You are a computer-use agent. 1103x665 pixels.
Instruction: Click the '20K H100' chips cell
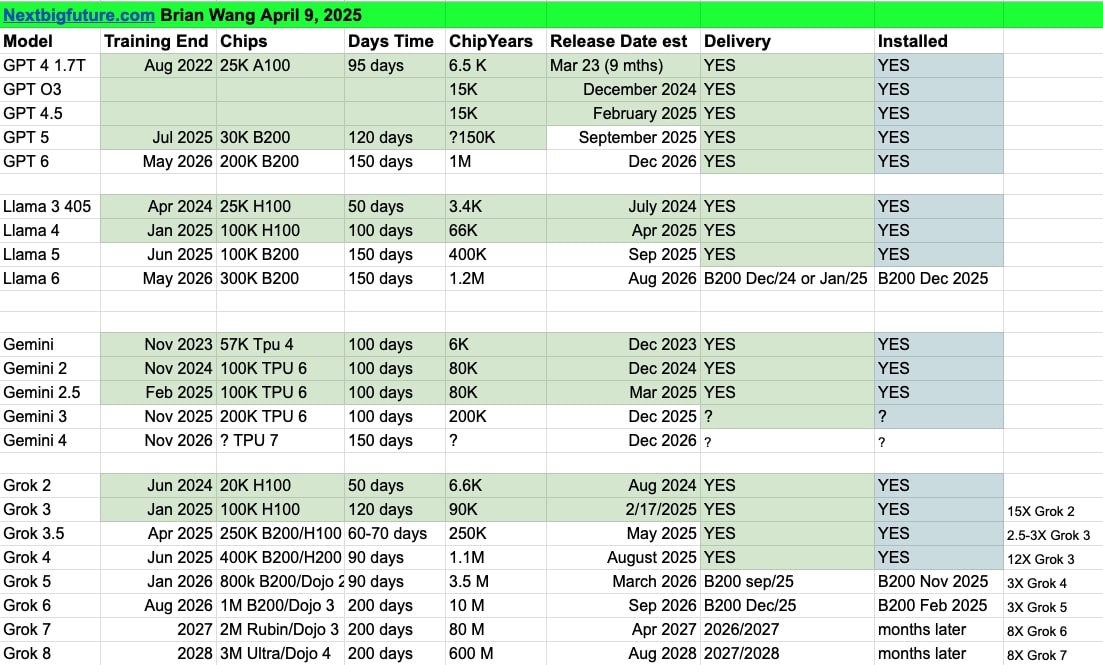click(280, 485)
